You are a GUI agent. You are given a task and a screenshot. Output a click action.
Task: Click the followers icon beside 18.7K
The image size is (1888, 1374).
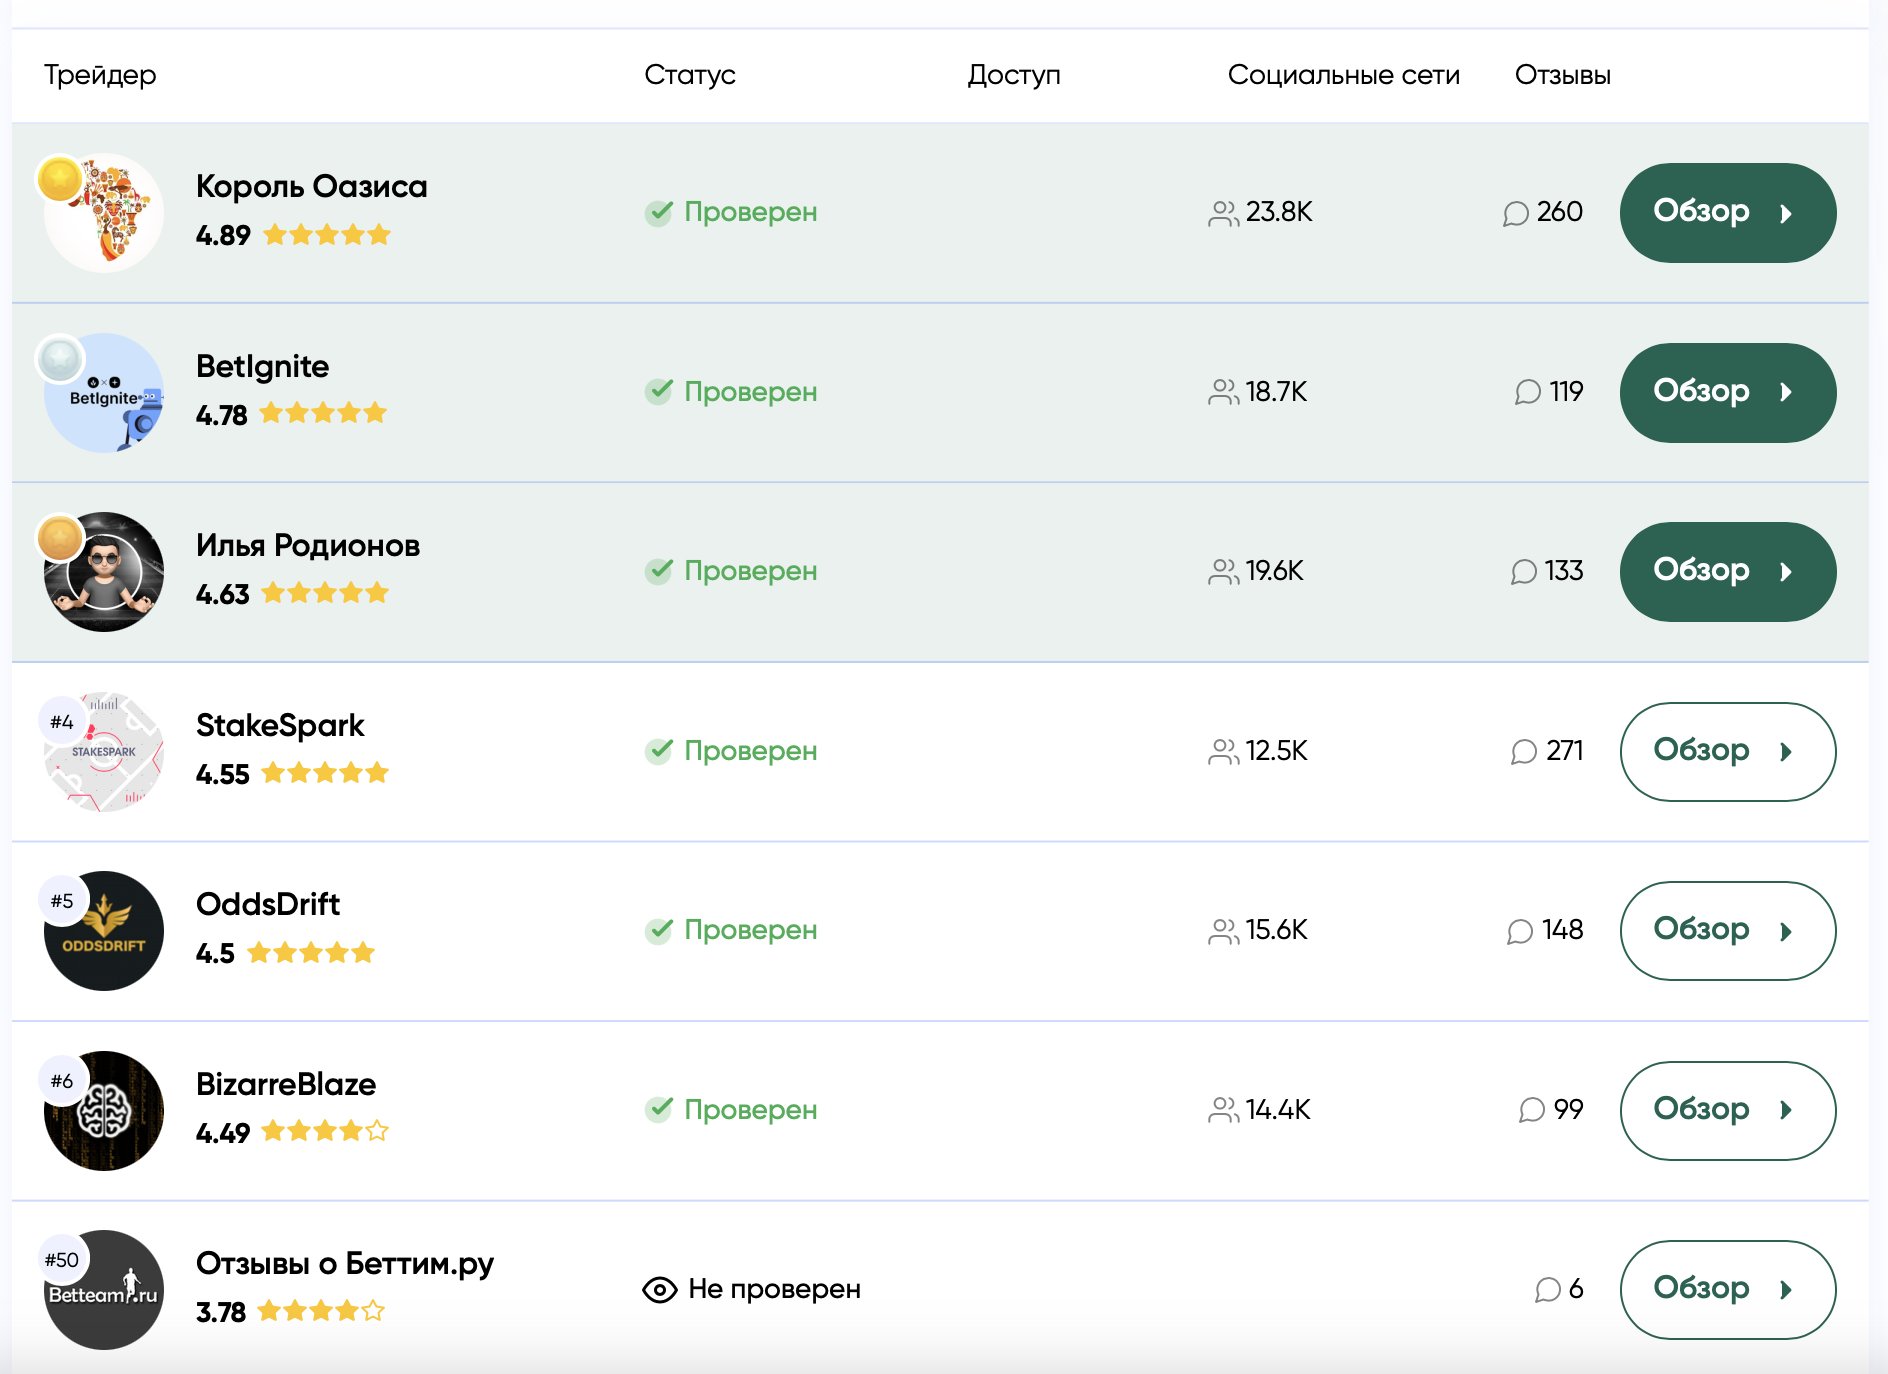click(x=1224, y=392)
